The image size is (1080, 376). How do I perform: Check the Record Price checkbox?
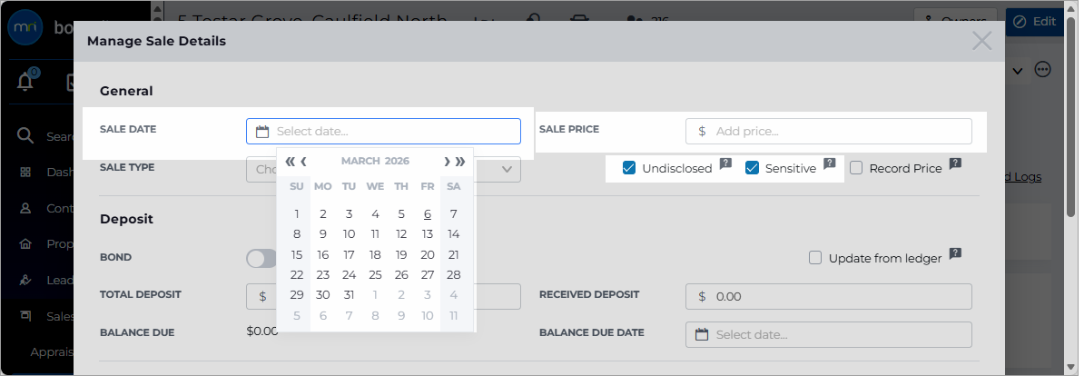click(x=856, y=168)
